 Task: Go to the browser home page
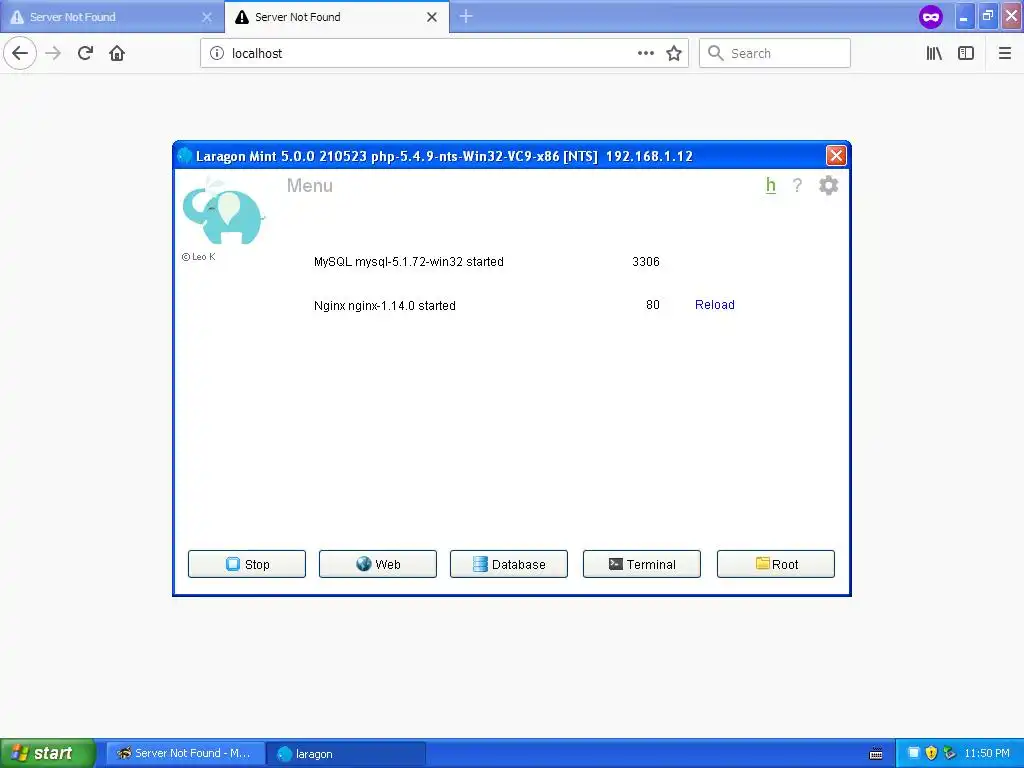117,54
